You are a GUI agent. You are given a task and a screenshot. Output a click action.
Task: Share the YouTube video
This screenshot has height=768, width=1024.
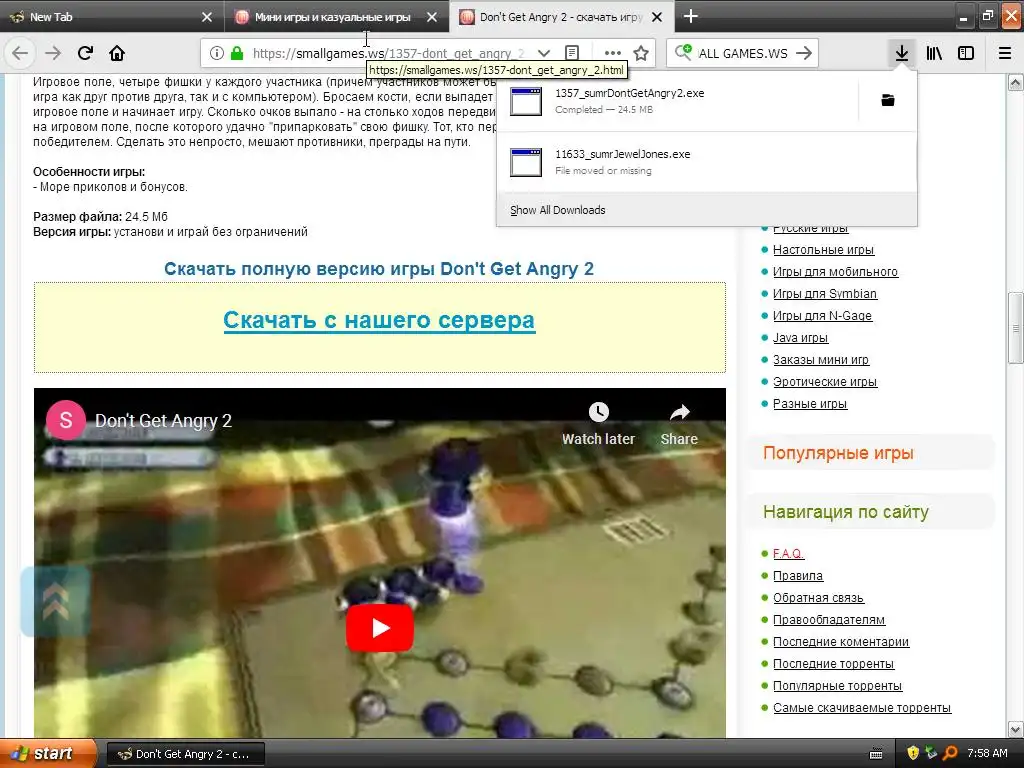[679, 424]
